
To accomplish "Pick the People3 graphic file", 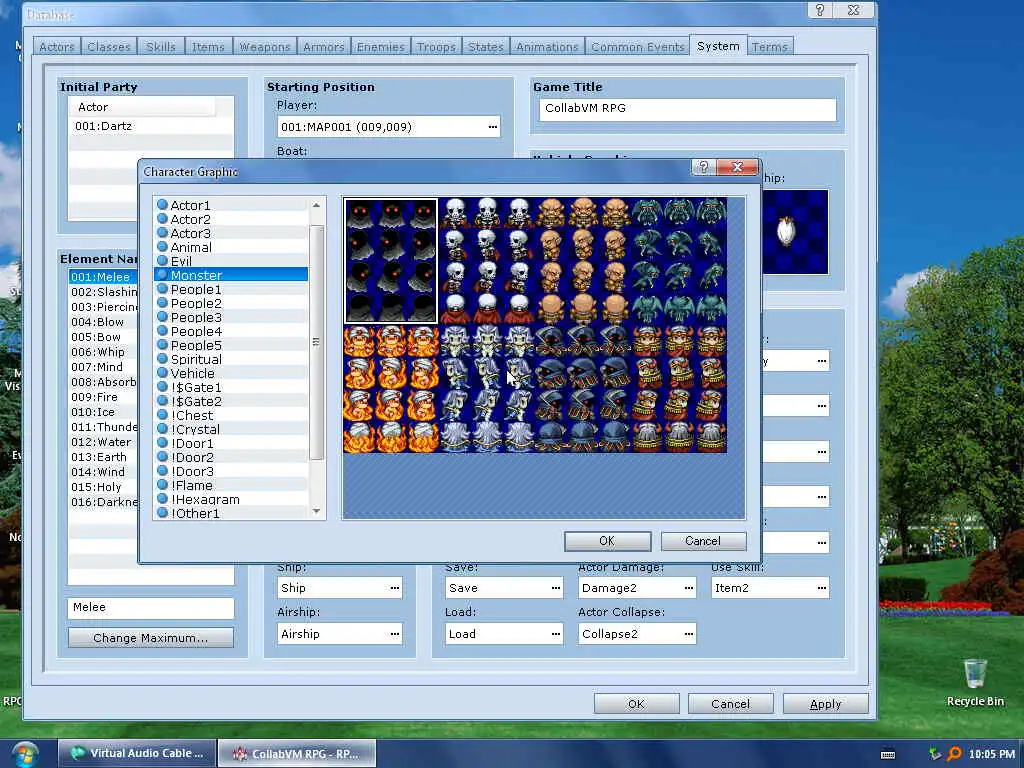I will point(231,317).
